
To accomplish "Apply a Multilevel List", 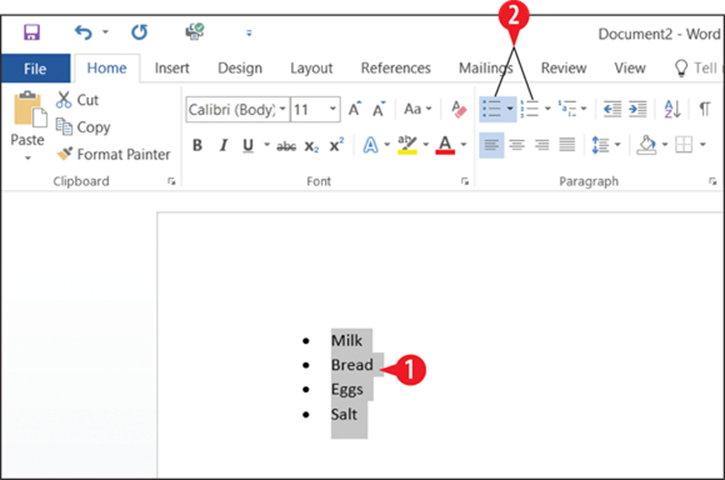I will point(567,109).
